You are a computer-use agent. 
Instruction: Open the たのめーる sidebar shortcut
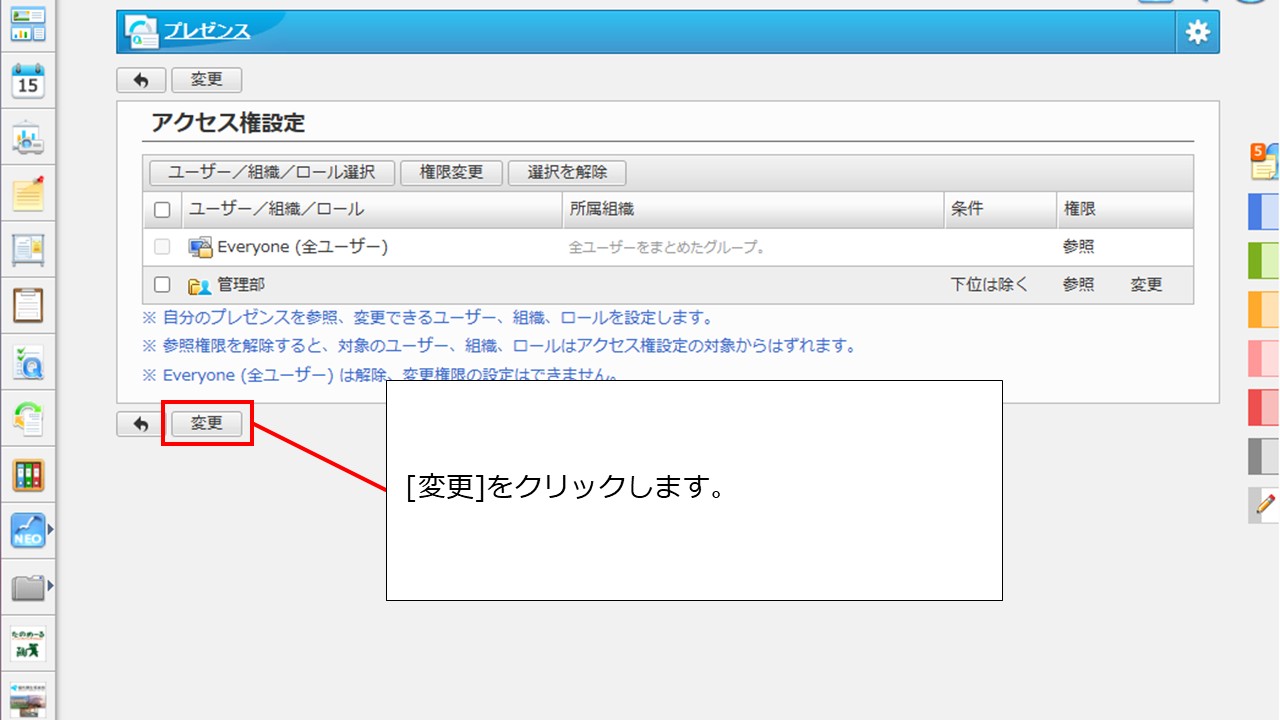[28, 643]
